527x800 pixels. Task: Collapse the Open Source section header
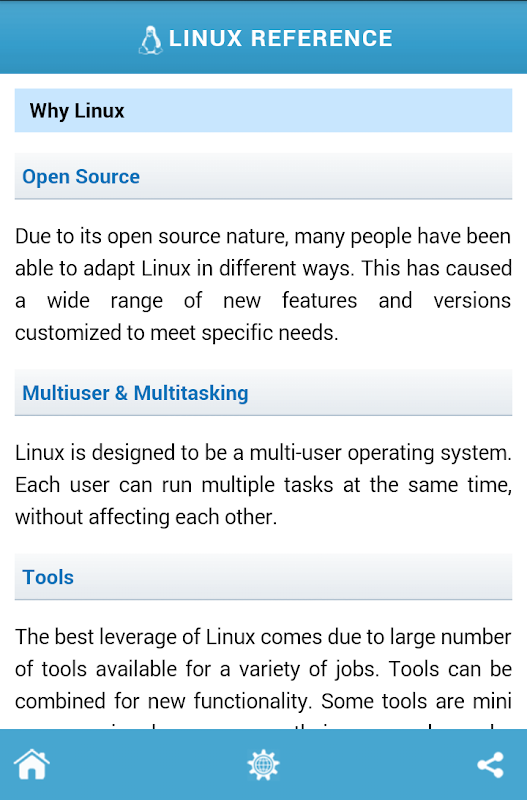pos(263,176)
